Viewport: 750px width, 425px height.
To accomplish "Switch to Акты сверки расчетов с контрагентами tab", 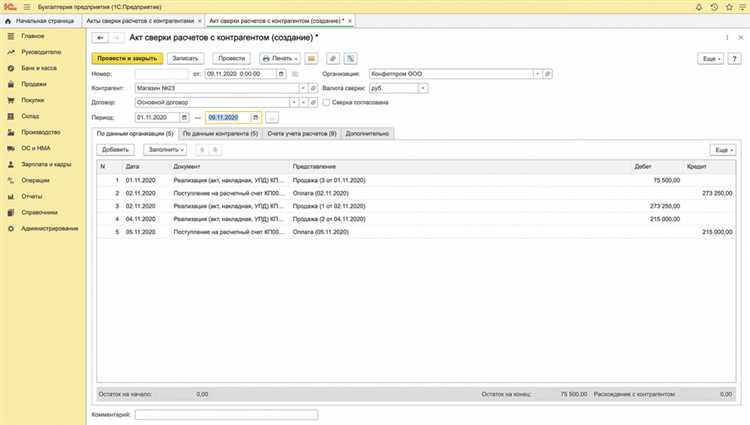I will (143, 21).
